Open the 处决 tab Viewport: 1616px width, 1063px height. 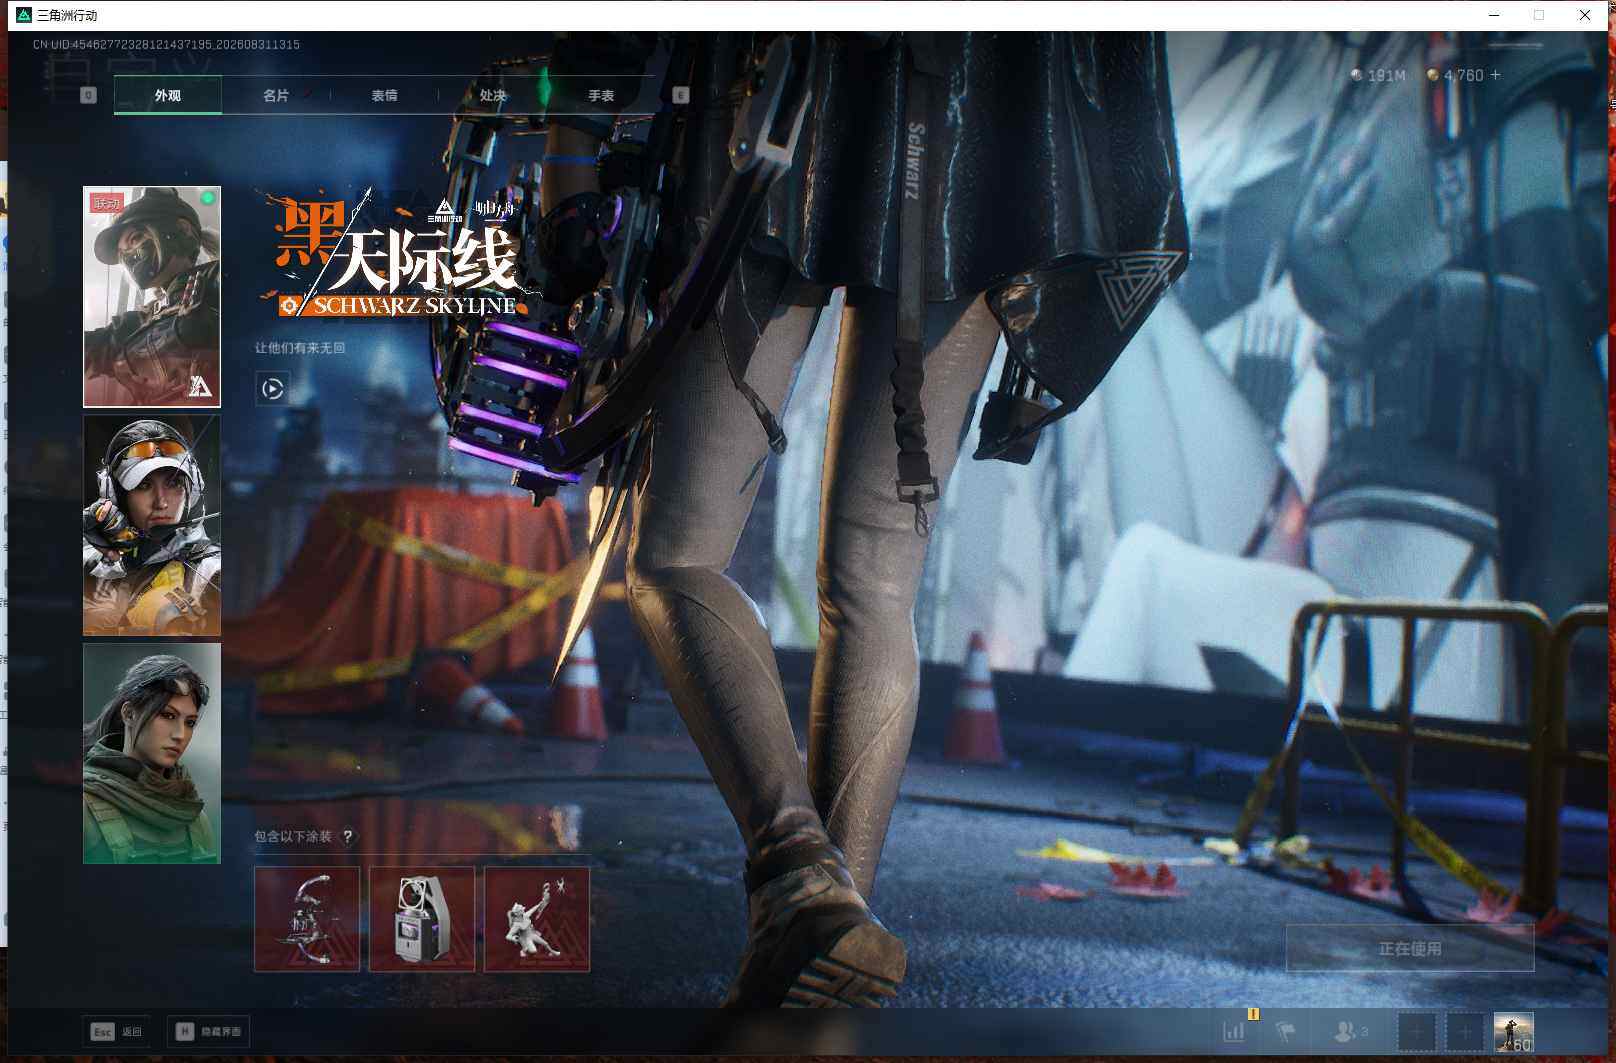492,95
